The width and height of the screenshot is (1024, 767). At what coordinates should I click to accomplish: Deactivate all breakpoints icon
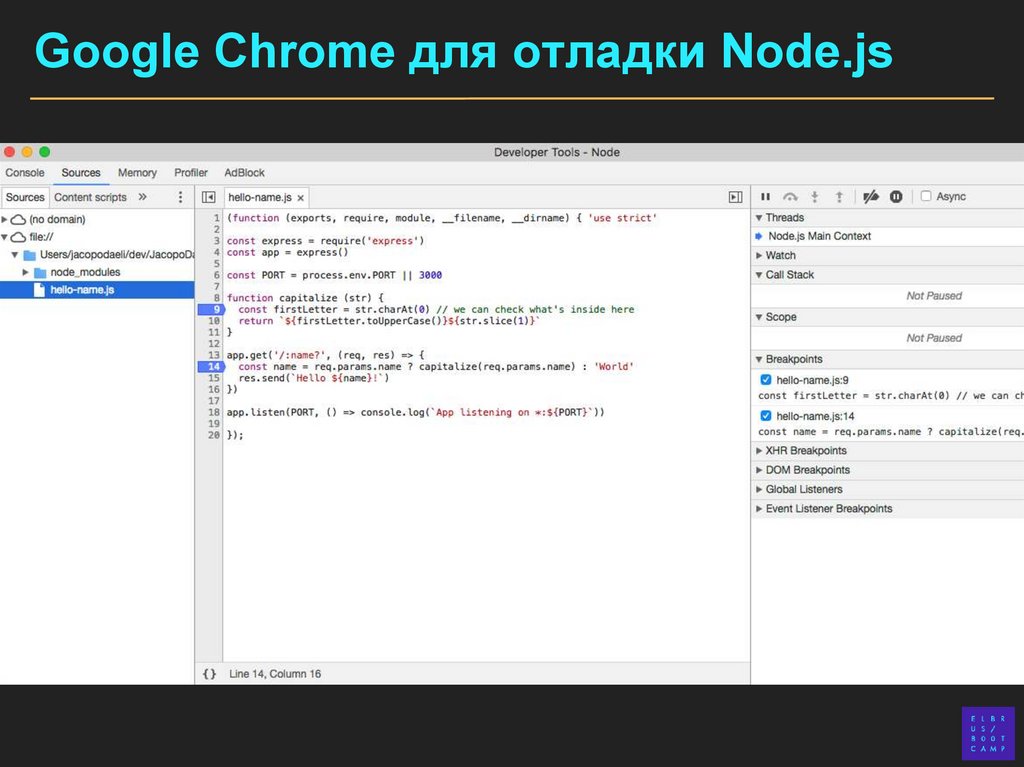871,197
